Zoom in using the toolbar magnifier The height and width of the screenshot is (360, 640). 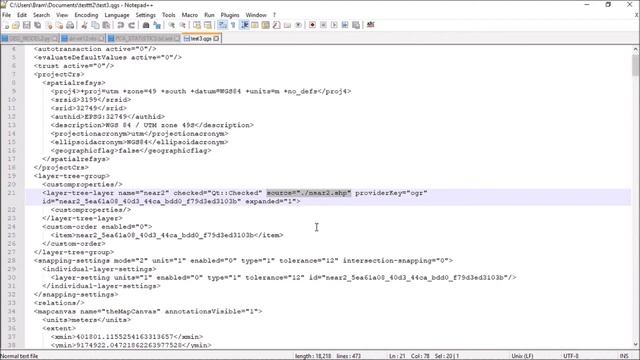click(x=171, y=25)
